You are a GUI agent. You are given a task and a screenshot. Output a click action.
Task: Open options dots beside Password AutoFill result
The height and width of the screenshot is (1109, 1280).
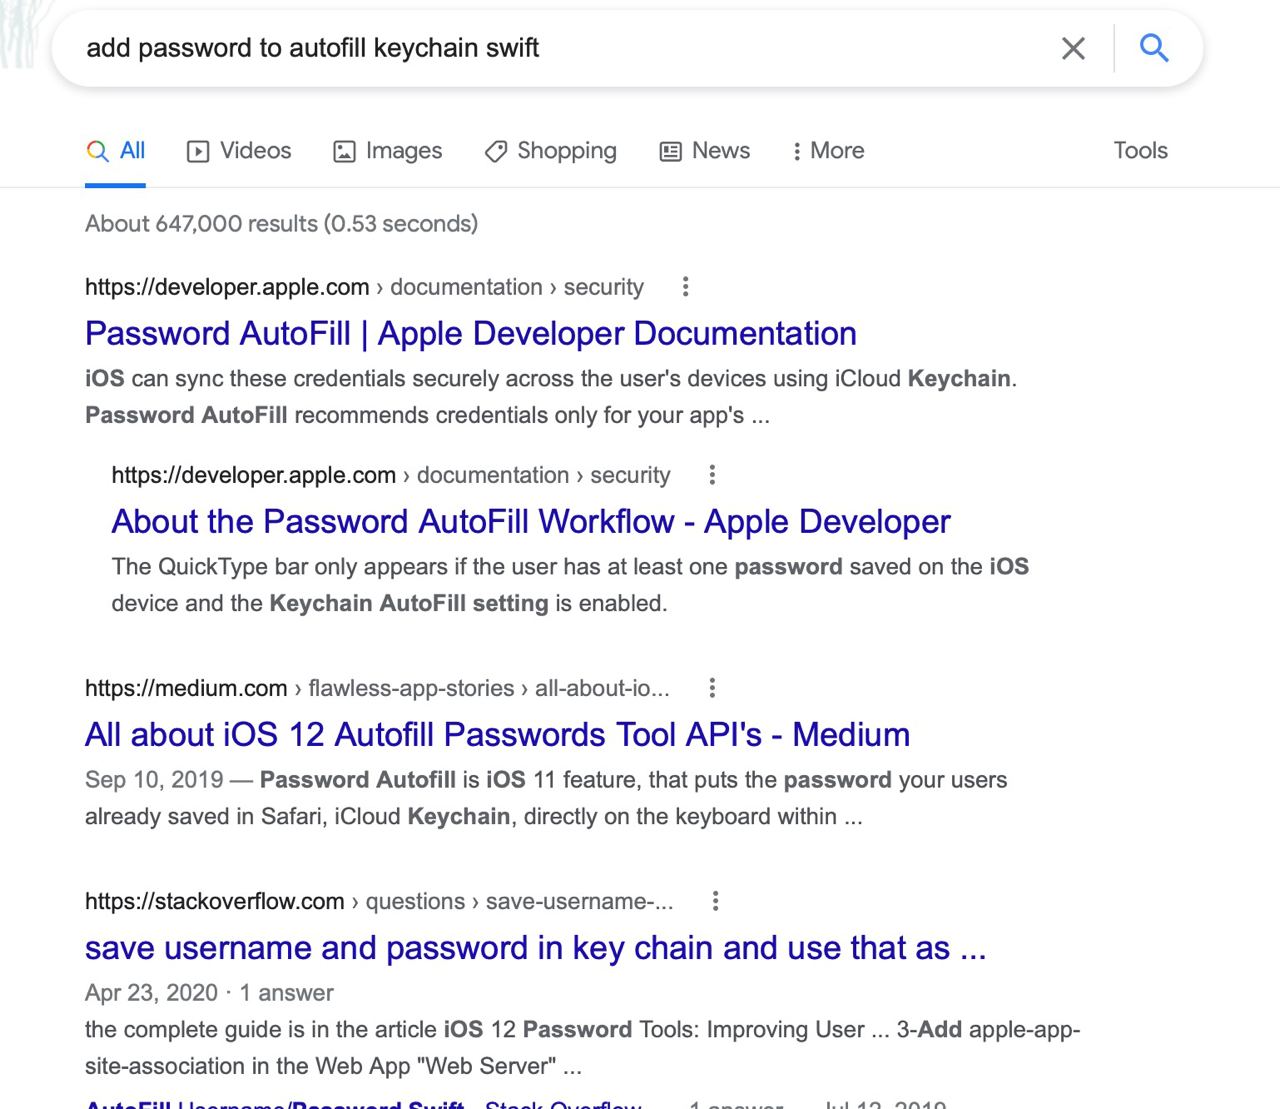pyautogui.click(x=685, y=287)
